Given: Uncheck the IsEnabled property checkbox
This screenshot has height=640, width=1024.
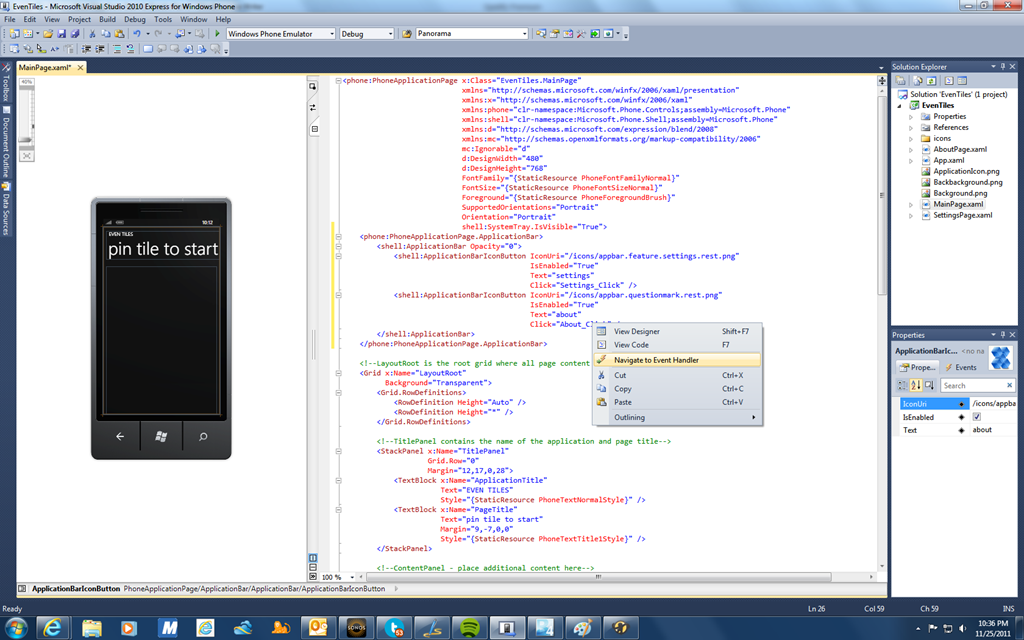Looking at the screenshot, I should point(977,417).
